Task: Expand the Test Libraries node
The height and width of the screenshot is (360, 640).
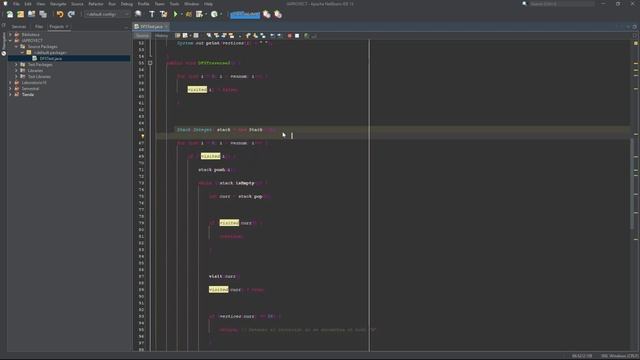Action: tap(16, 77)
